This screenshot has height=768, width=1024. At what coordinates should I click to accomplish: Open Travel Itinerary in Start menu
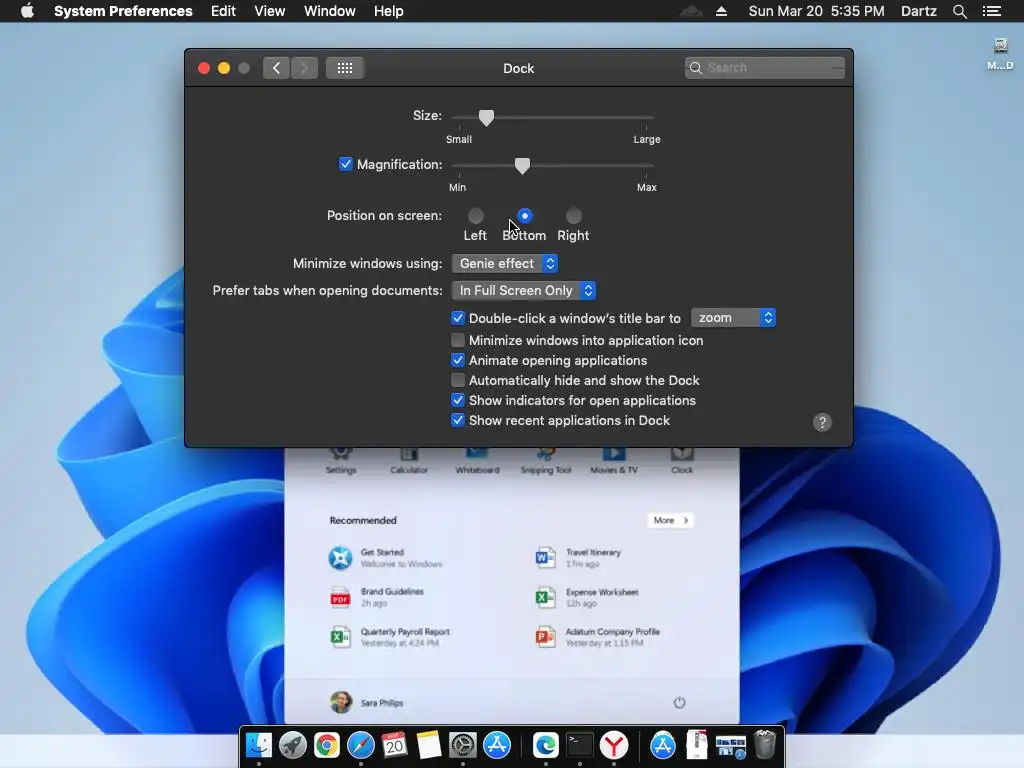pyautogui.click(x=578, y=558)
